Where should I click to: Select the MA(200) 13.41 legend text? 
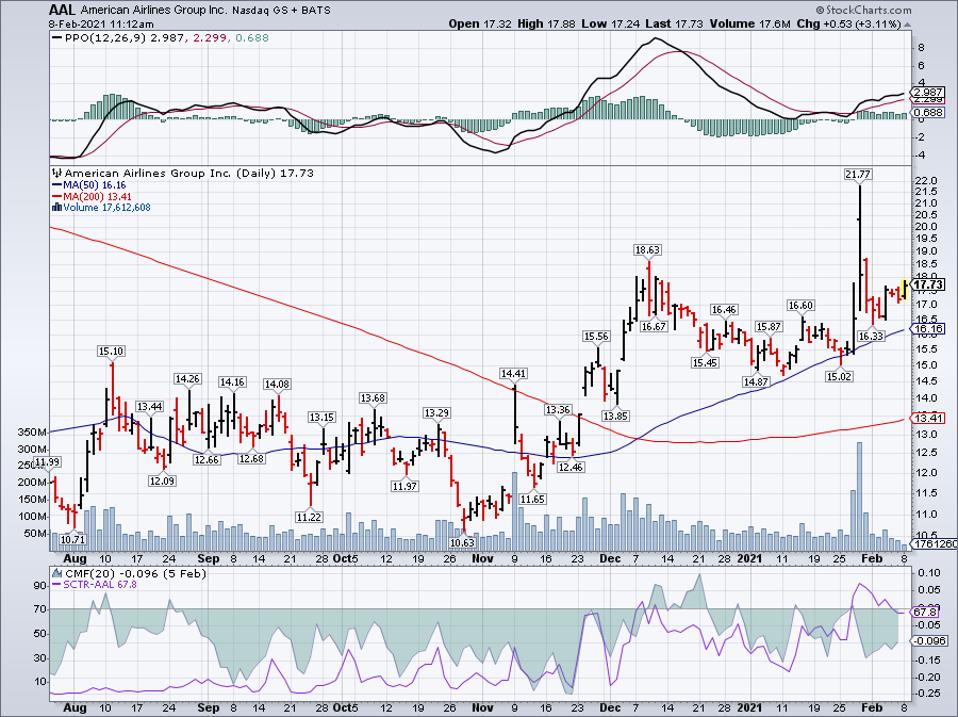pyautogui.click(x=97, y=197)
